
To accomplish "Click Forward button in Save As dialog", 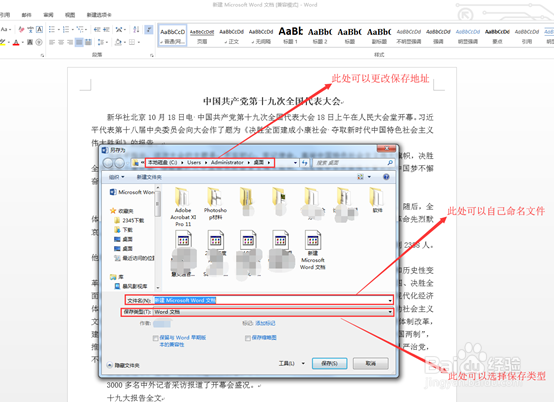I will 120,163.
